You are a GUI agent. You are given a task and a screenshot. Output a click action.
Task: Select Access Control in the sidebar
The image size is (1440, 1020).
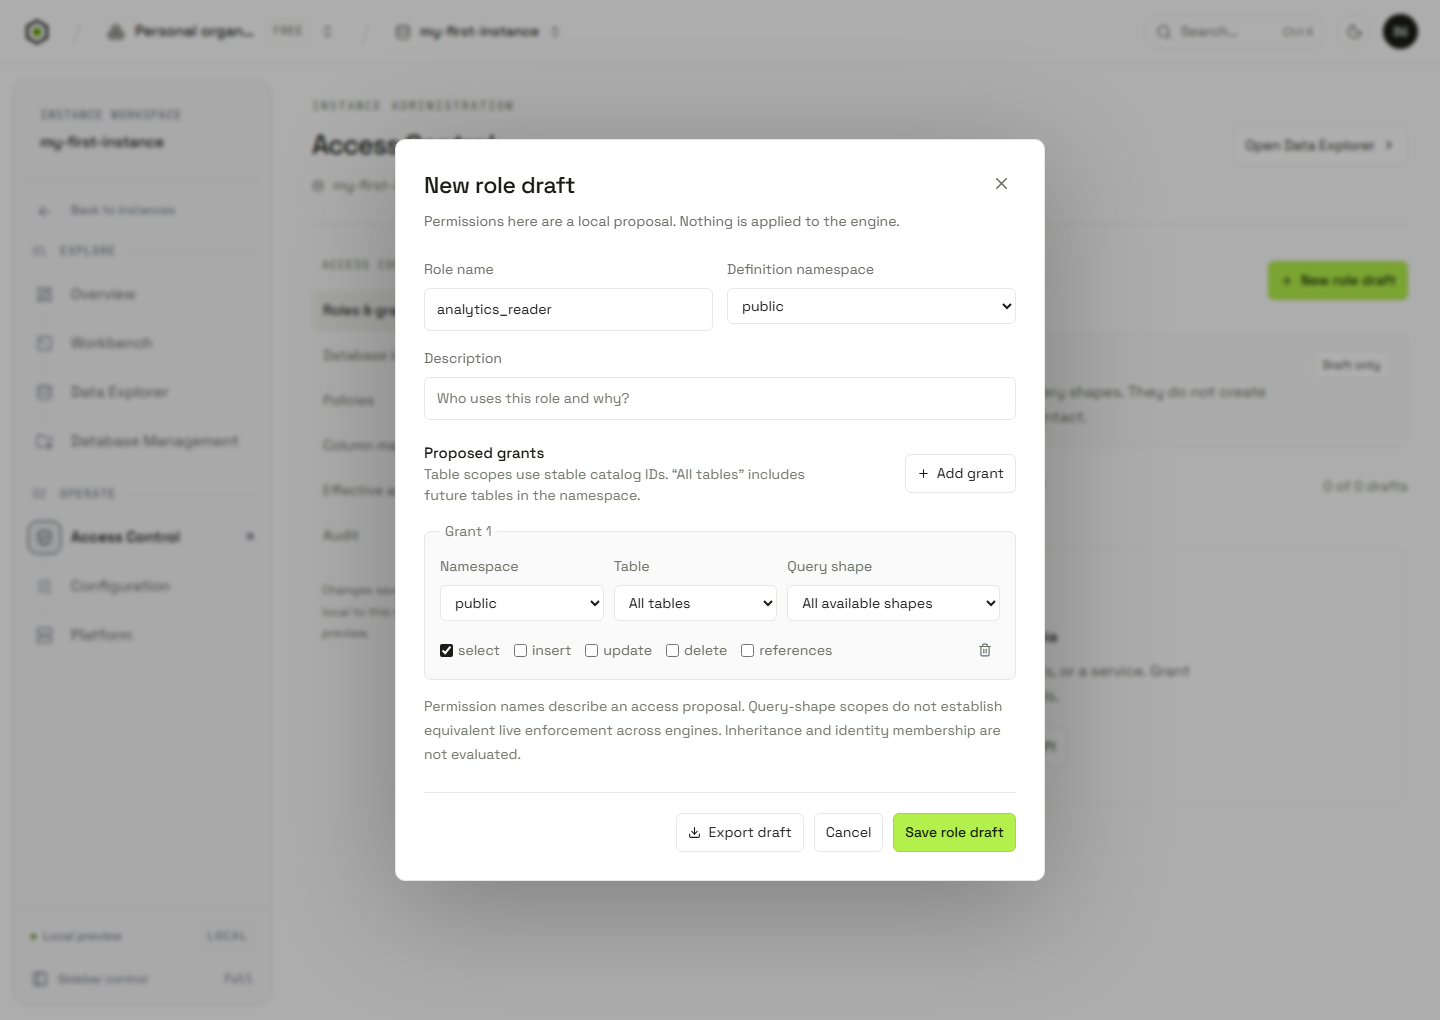[141, 537]
